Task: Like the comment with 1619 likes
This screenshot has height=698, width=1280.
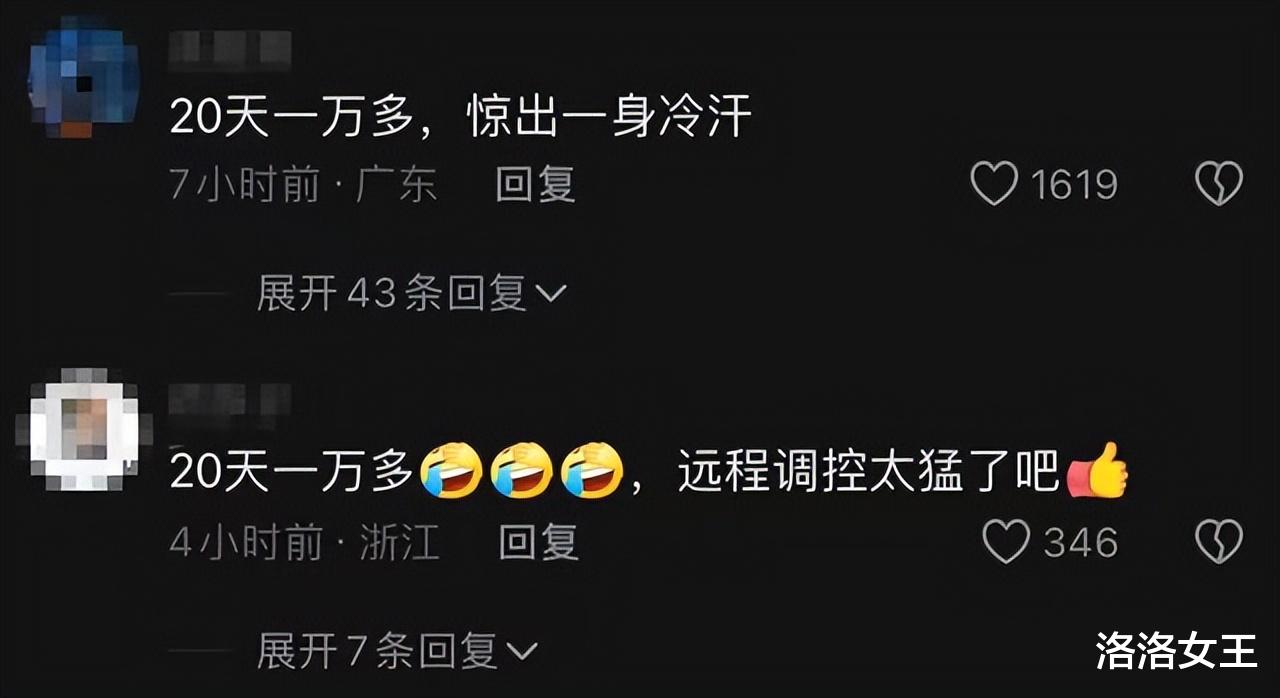Action: (x=994, y=184)
